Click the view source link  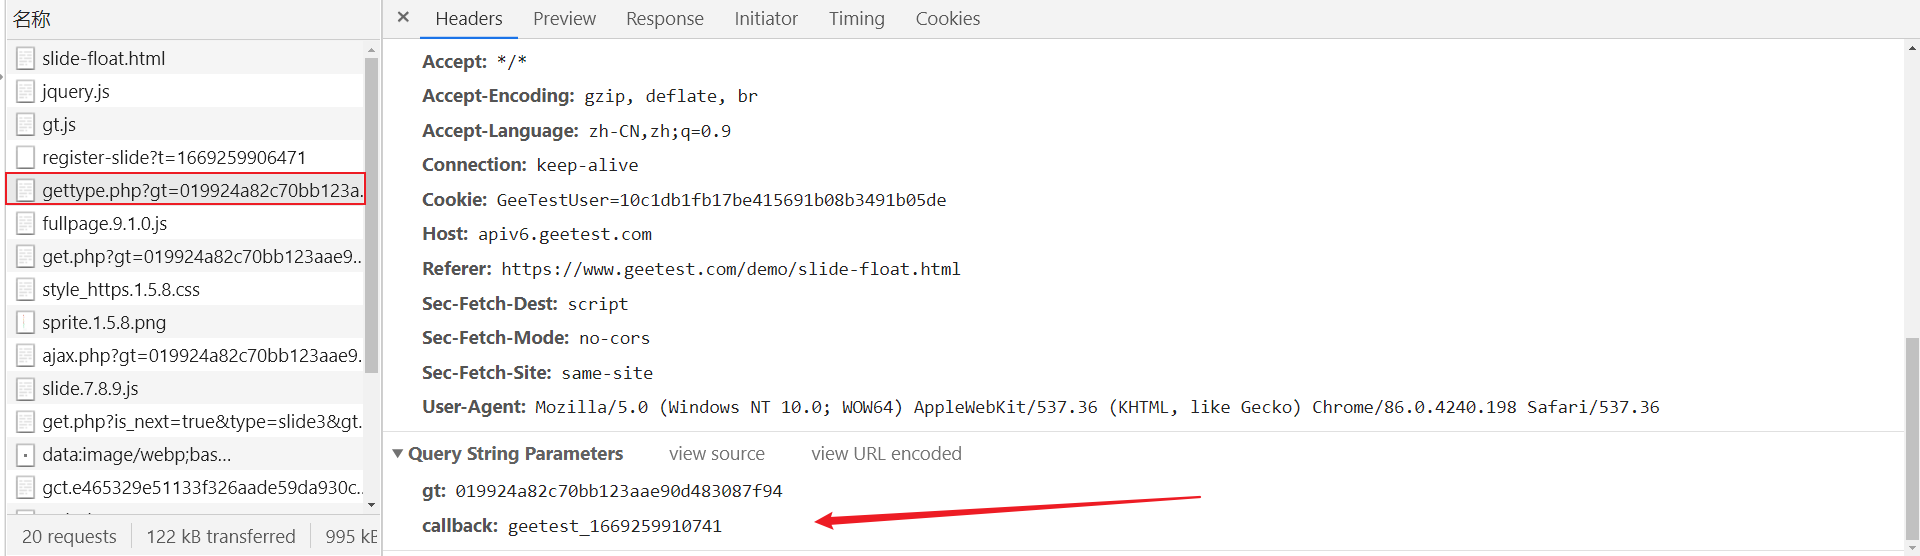[717, 453]
